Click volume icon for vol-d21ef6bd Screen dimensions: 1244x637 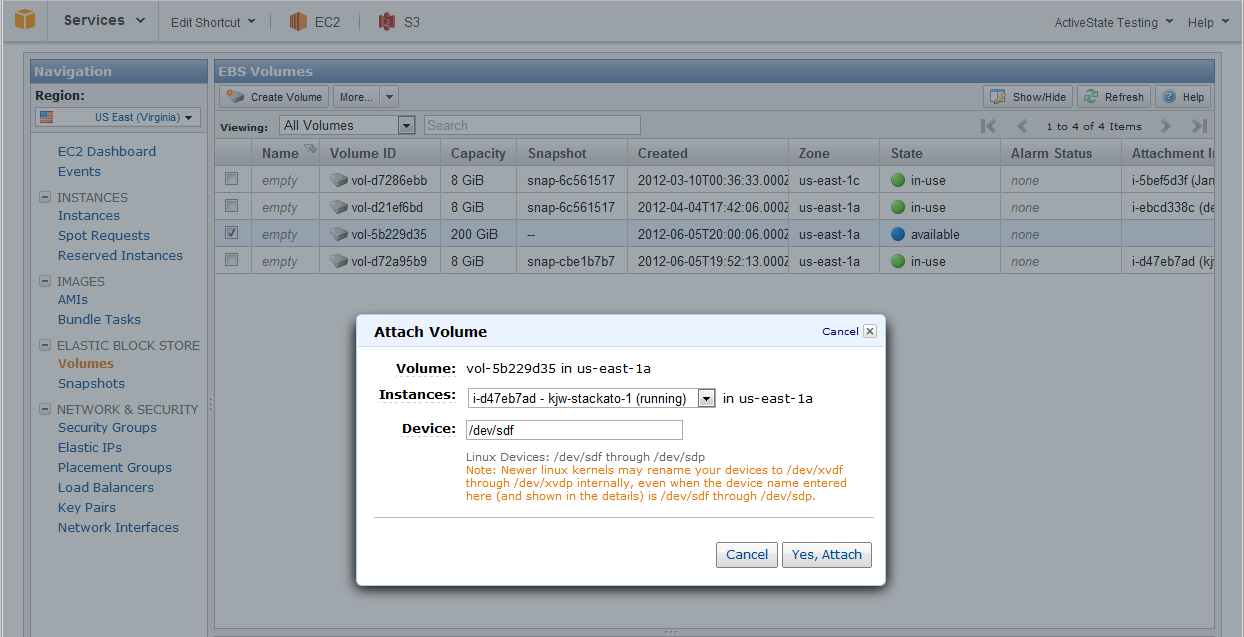click(x=339, y=208)
